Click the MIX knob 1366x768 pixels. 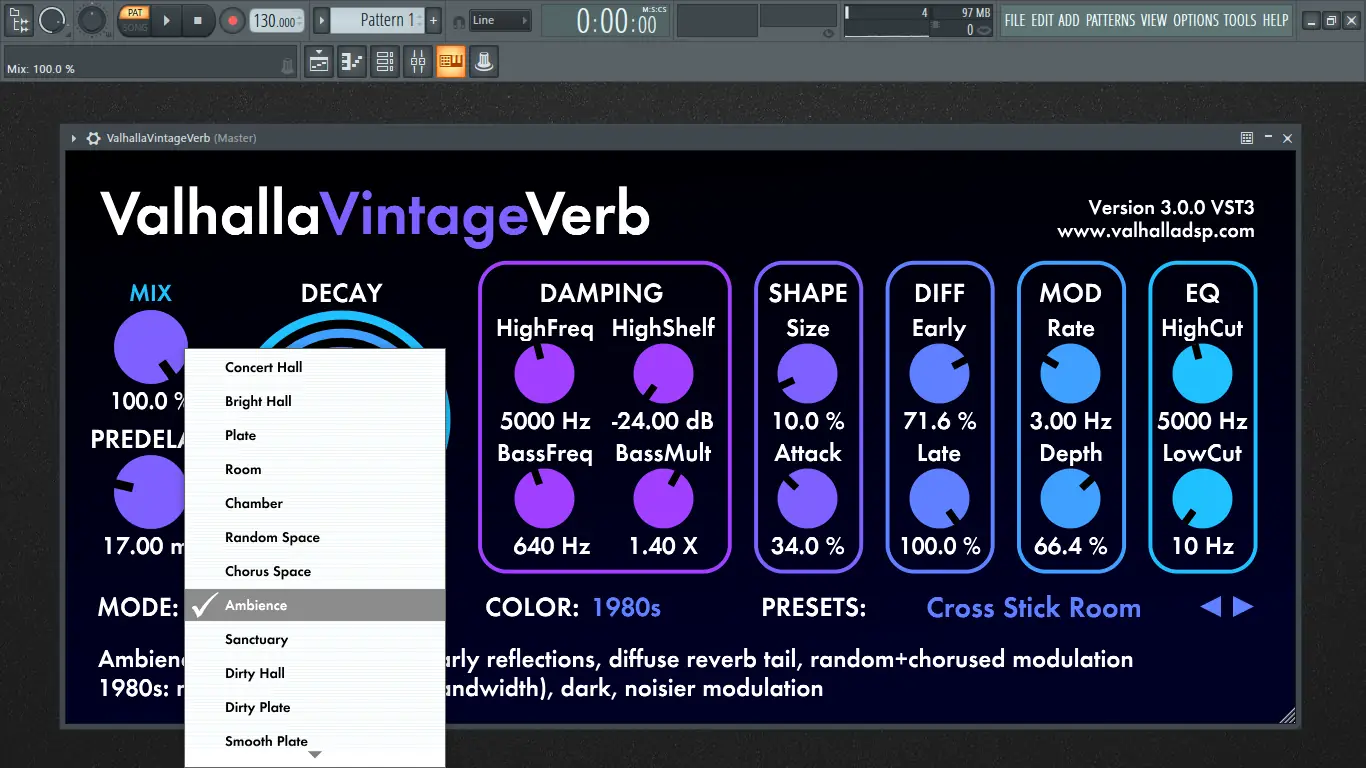151,347
